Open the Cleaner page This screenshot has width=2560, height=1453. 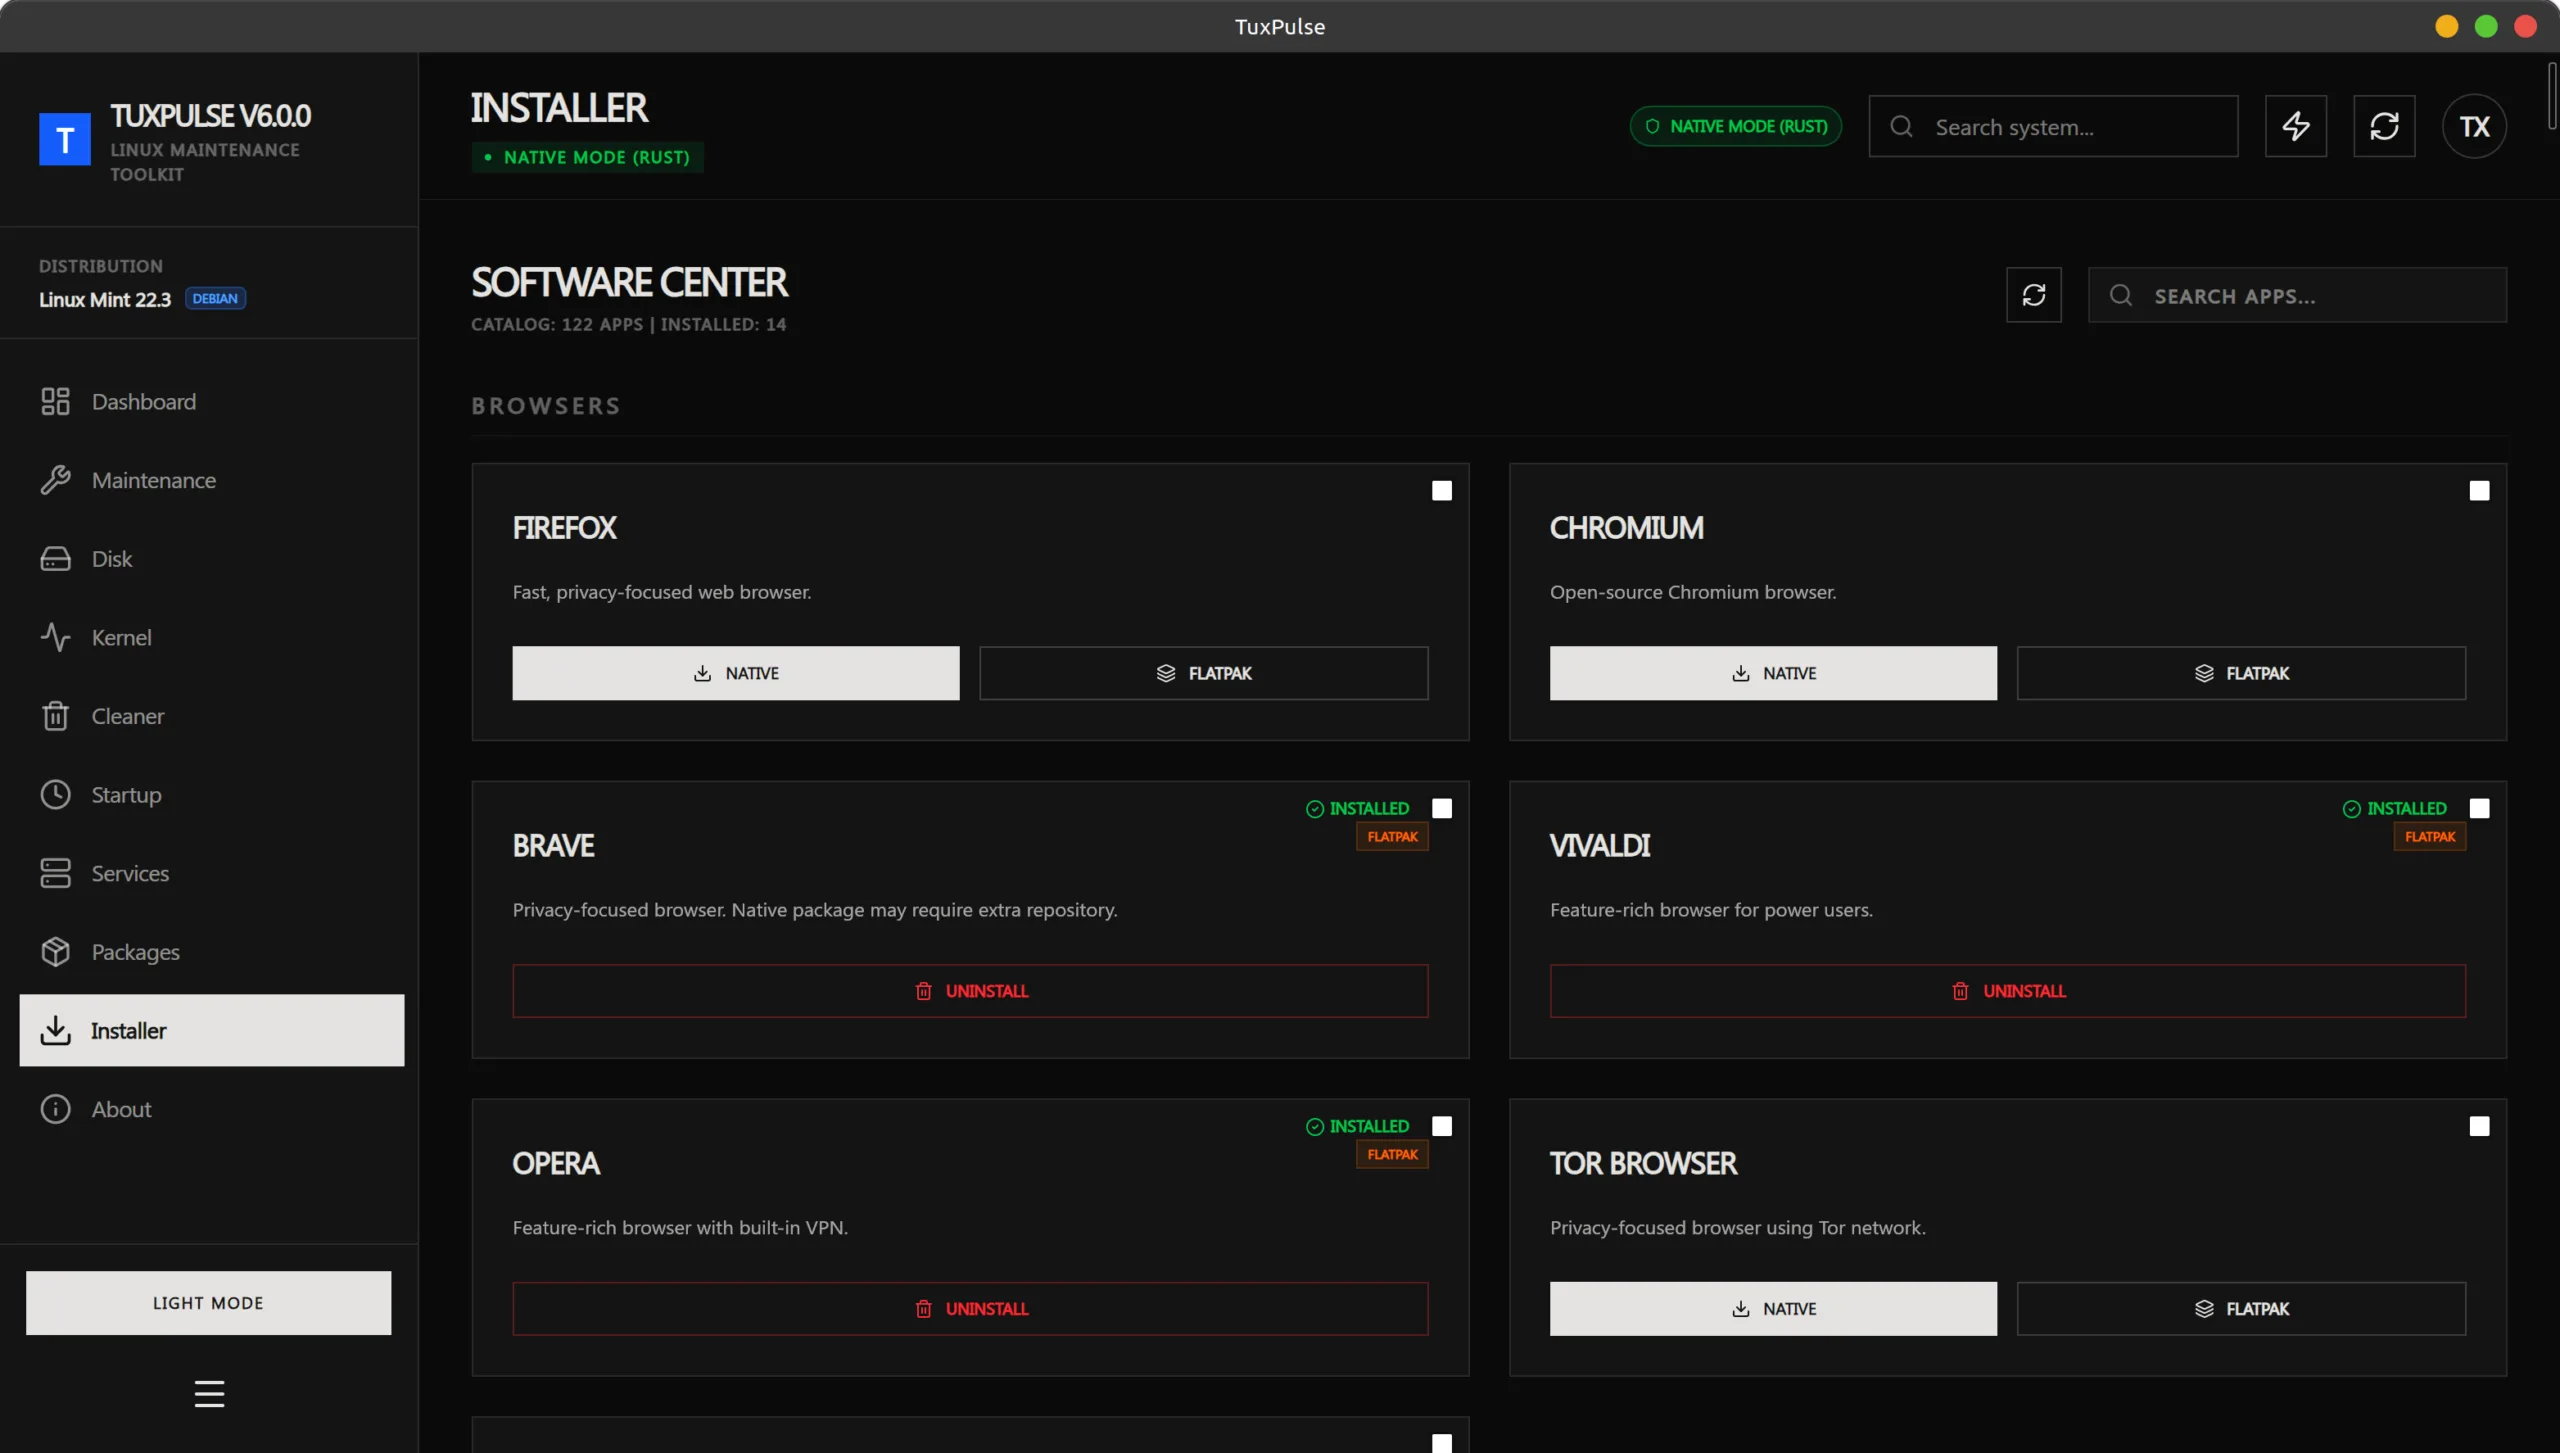coord(127,716)
